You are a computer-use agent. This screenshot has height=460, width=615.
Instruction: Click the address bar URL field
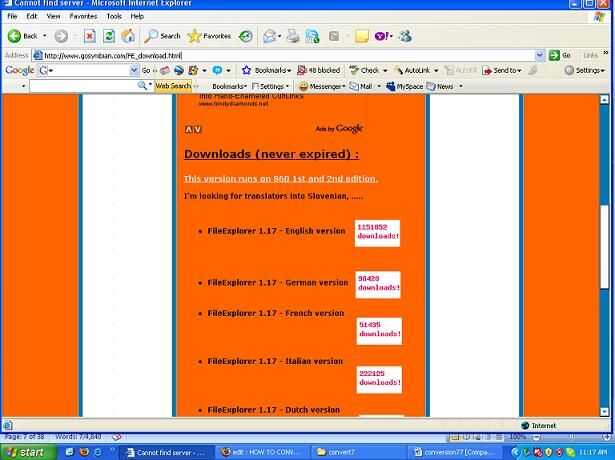click(x=288, y=55)
